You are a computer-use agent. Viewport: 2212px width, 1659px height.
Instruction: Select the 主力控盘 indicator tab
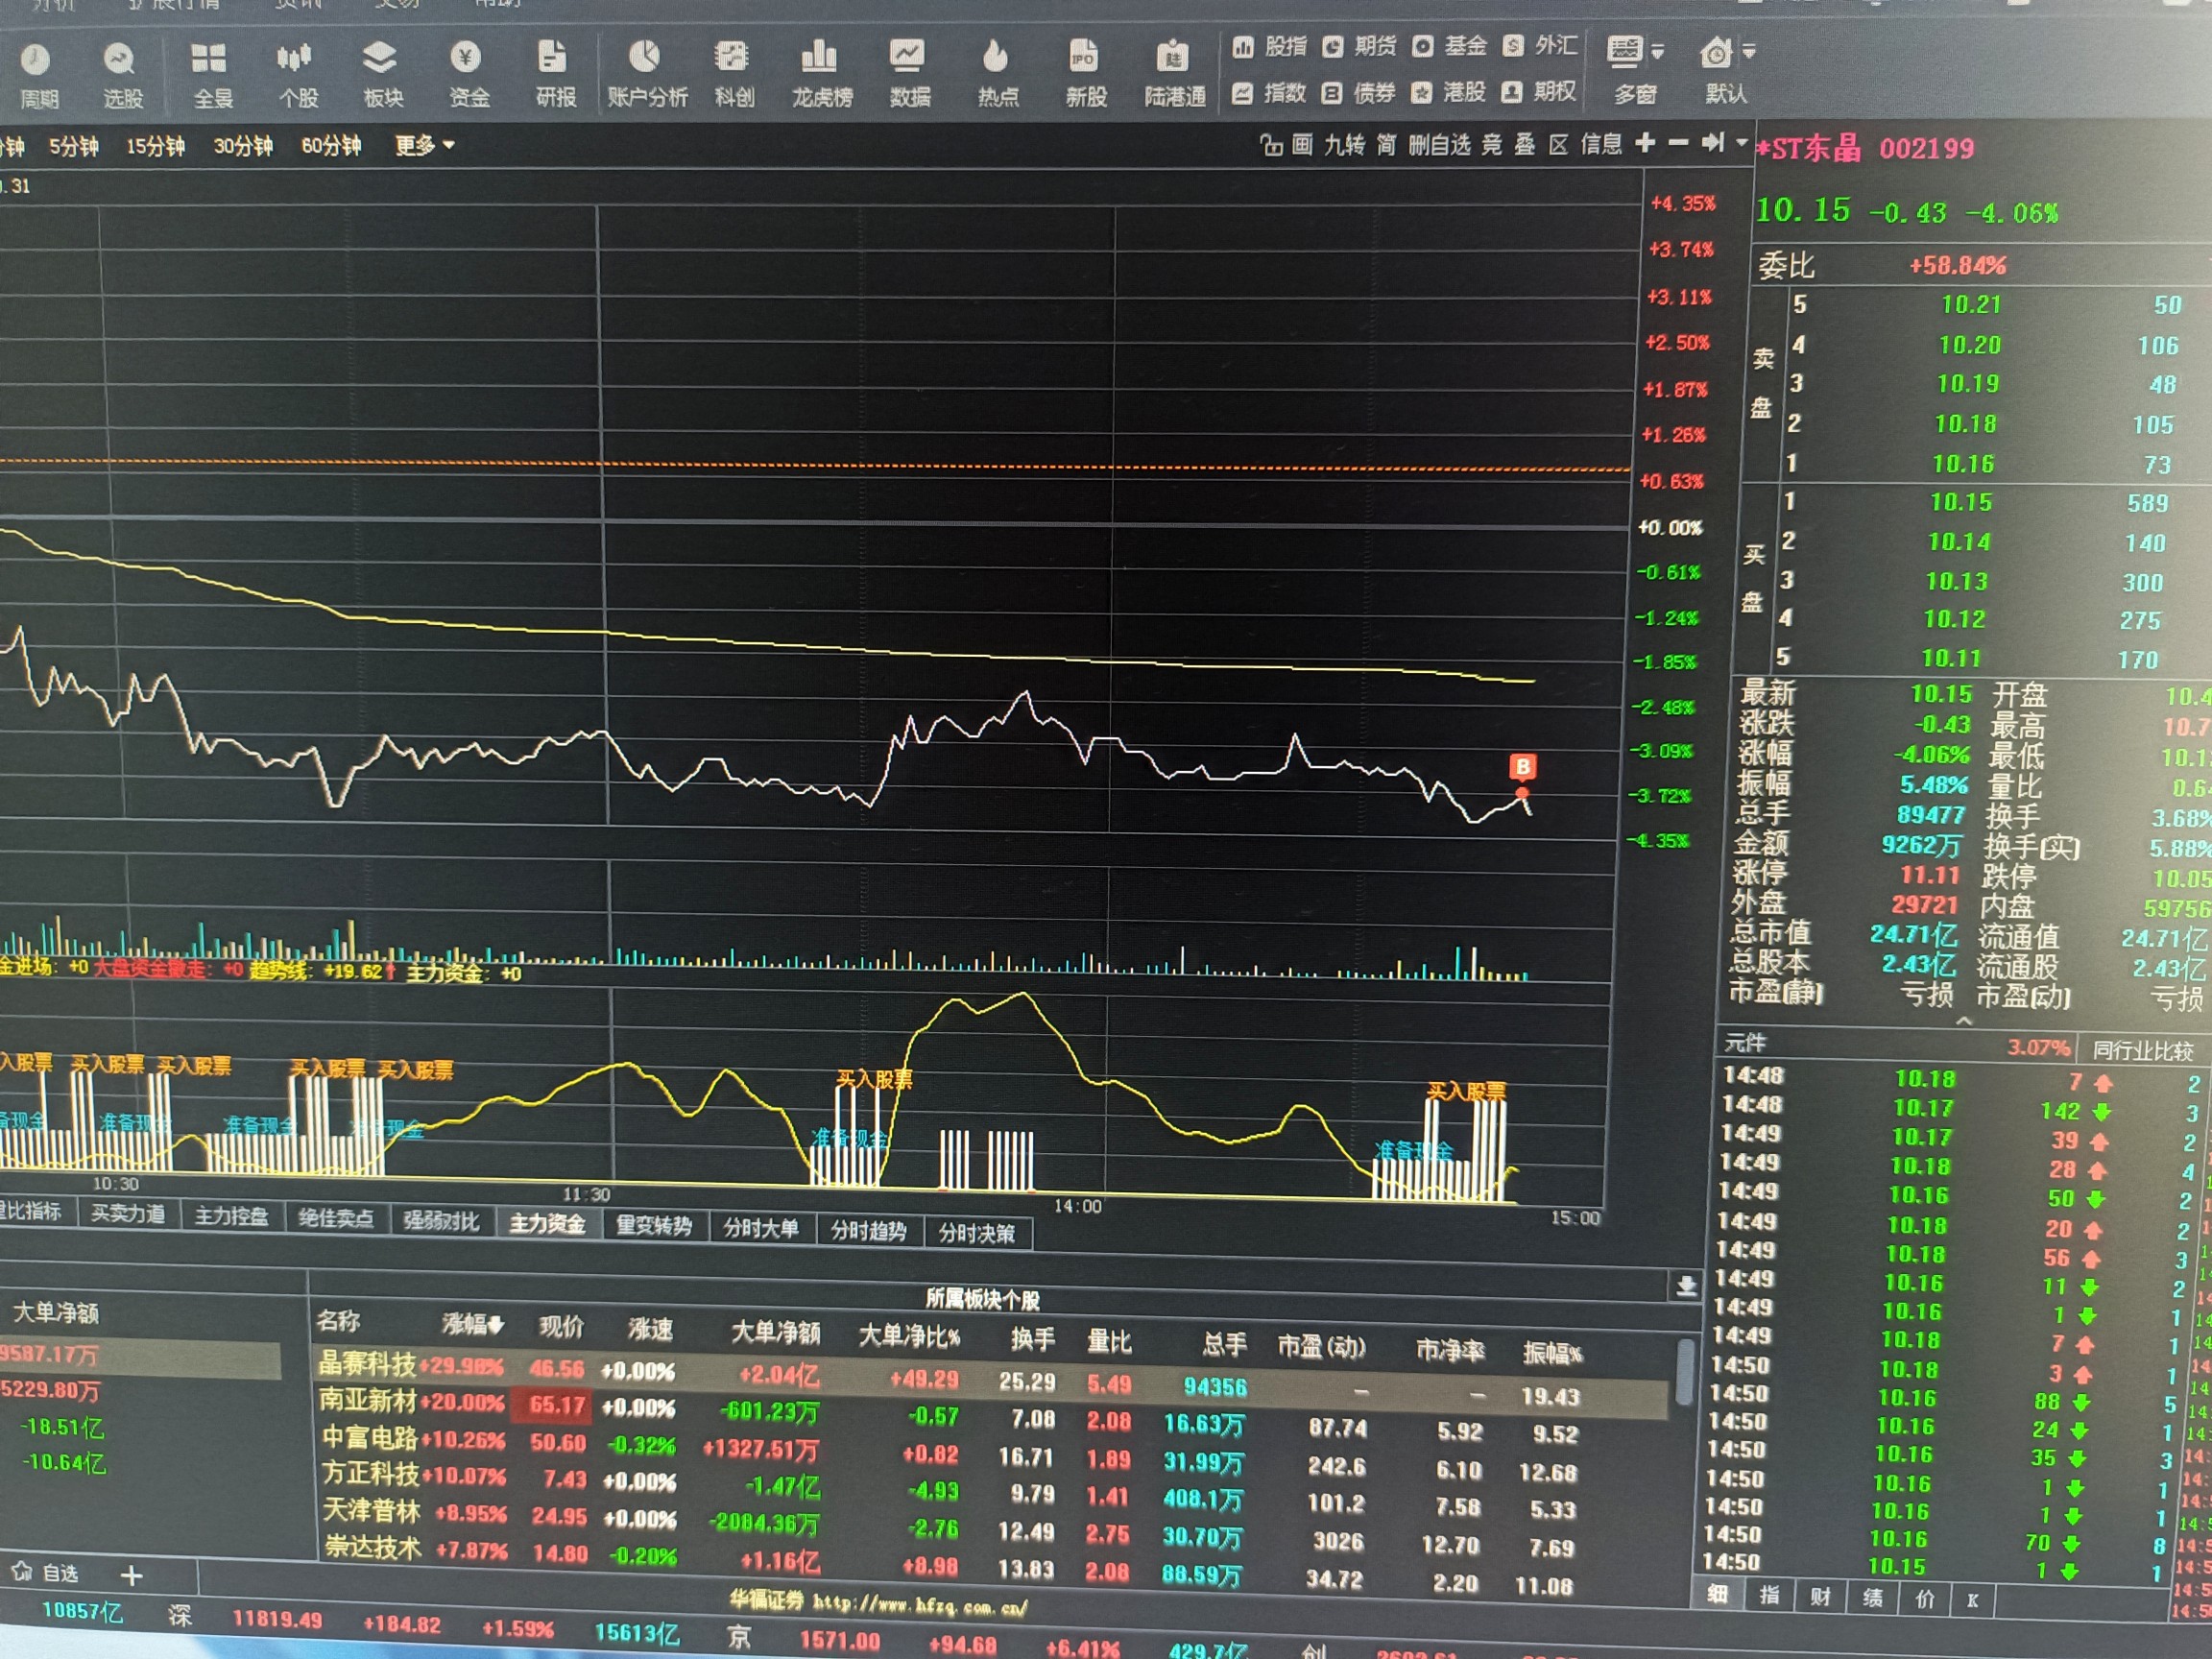pyautogui.click(x=231, y=1216)
